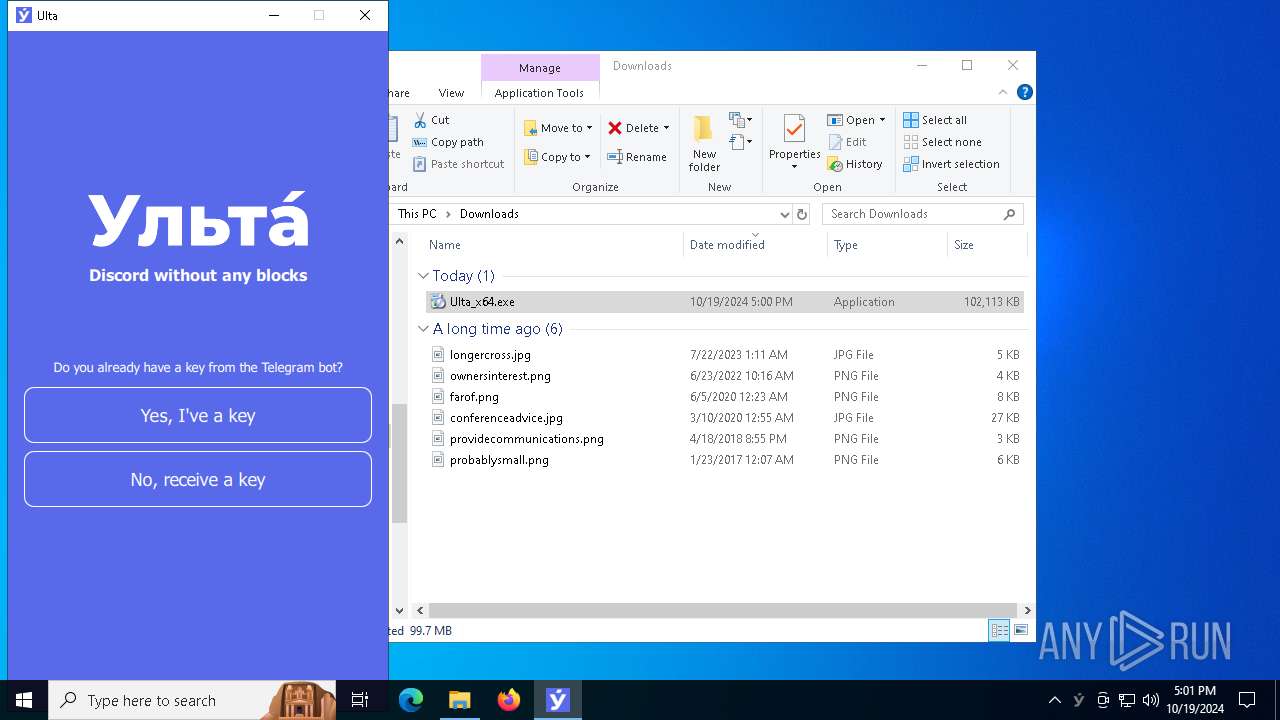Viewport: 1280px width, 720px height.
Task: Click Downloads in the breadcrumb path
Action: point(489,214)
